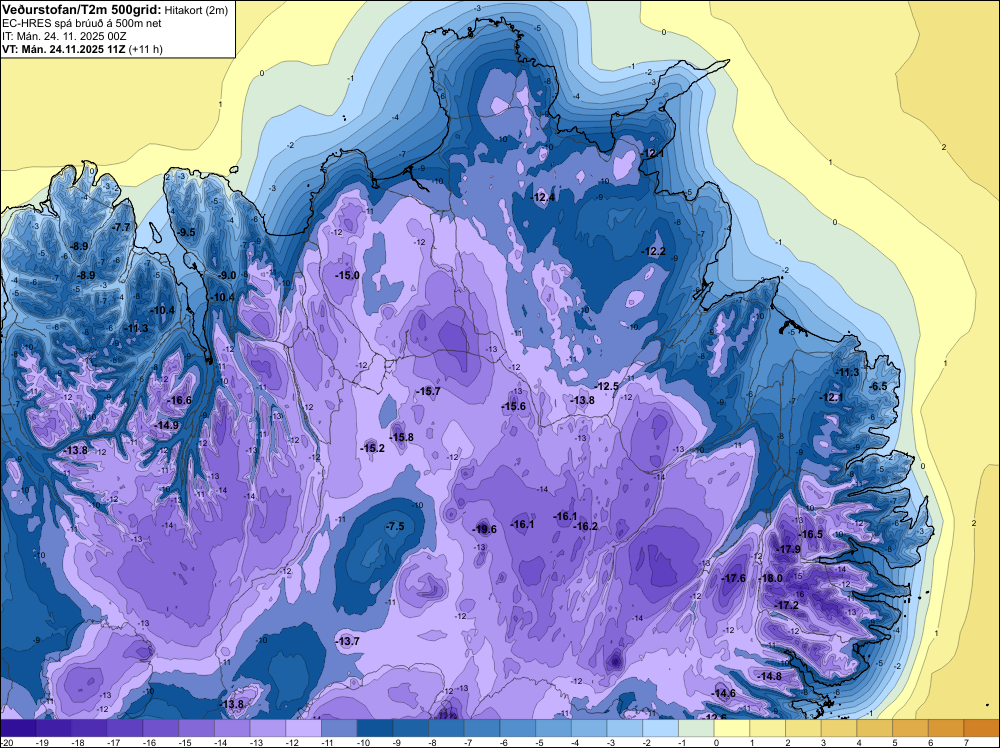Click the temperature label "-15.7"
1000x748 pixels.
pos(428,391)
